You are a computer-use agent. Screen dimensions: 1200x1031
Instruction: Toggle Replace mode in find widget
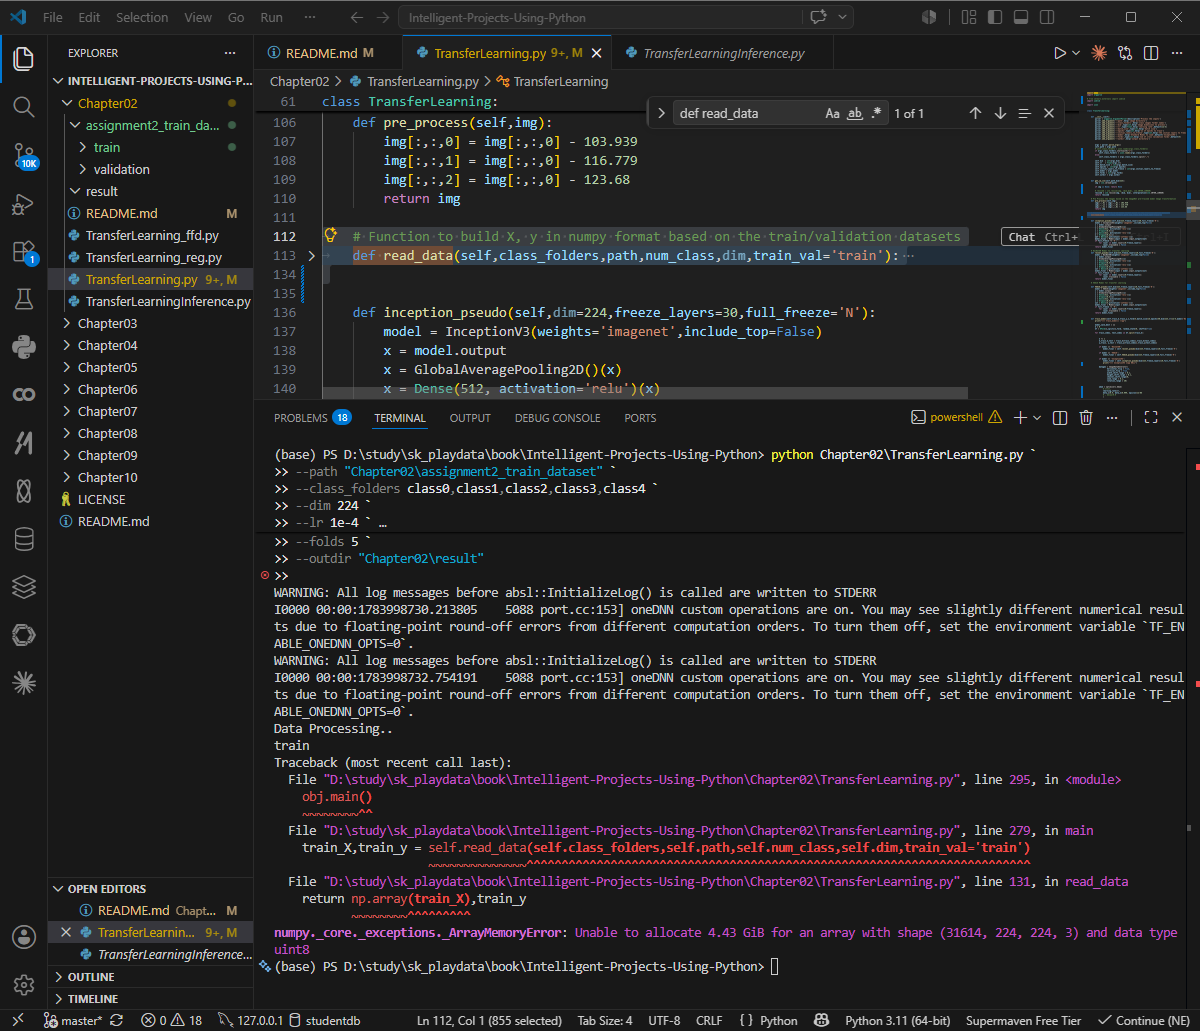(x=661, y=113)
